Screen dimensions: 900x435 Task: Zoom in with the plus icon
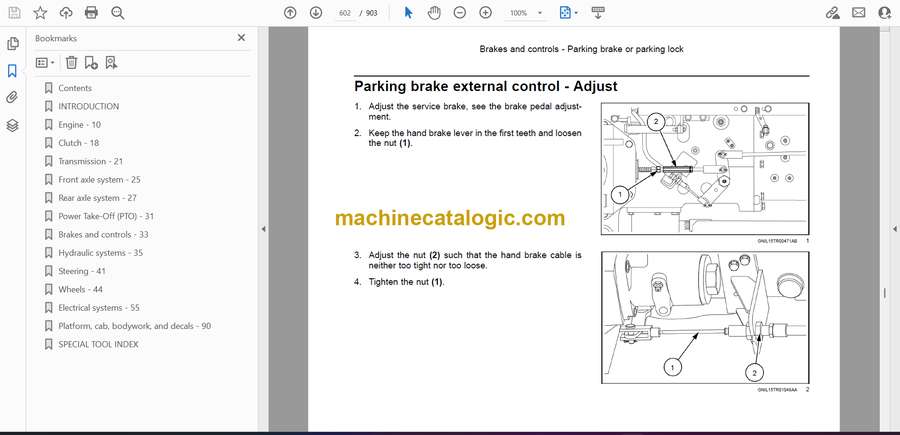[486, 13]
